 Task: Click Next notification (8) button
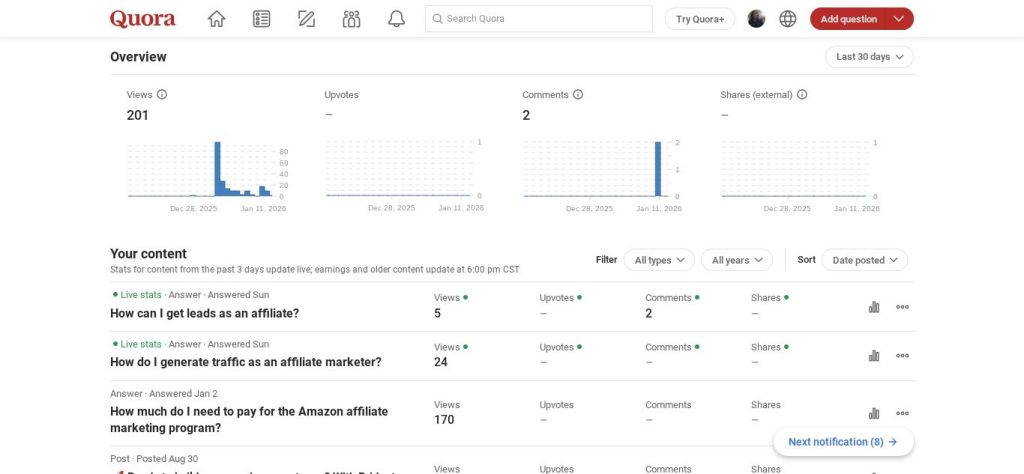click(x=842, y=442)
